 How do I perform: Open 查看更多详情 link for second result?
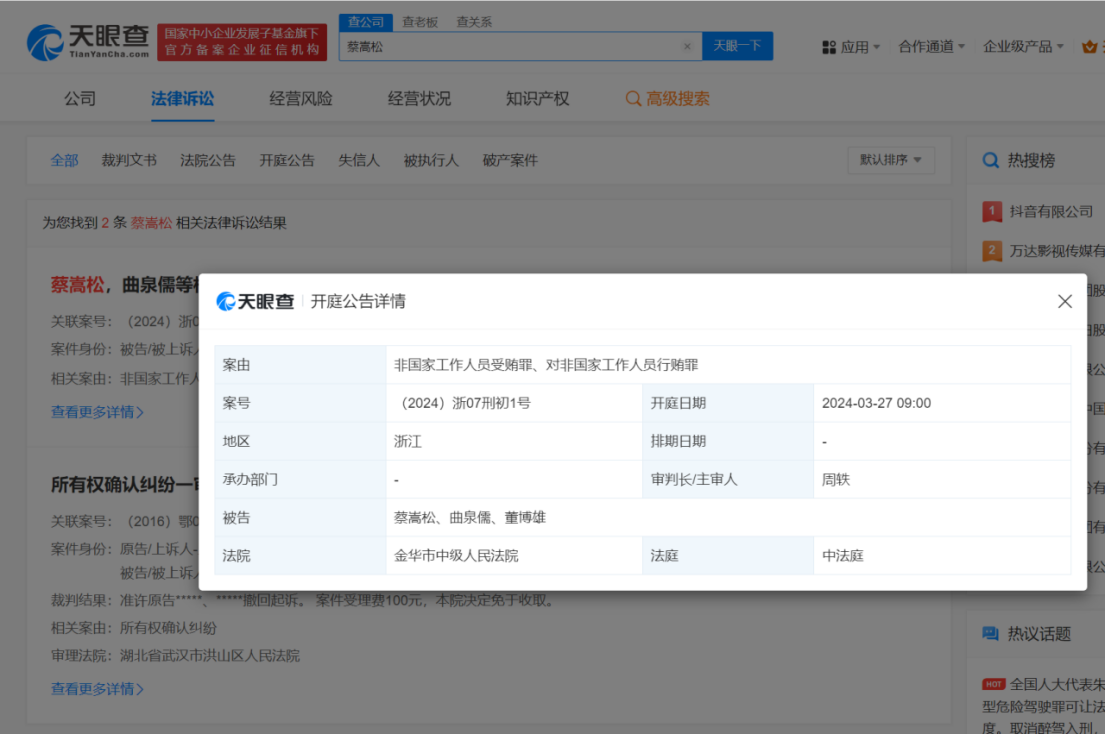pyautogui.click(x=97, y=689)
